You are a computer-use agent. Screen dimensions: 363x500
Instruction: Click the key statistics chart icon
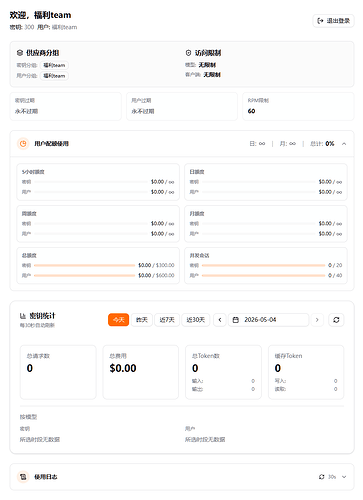(23, 316)
